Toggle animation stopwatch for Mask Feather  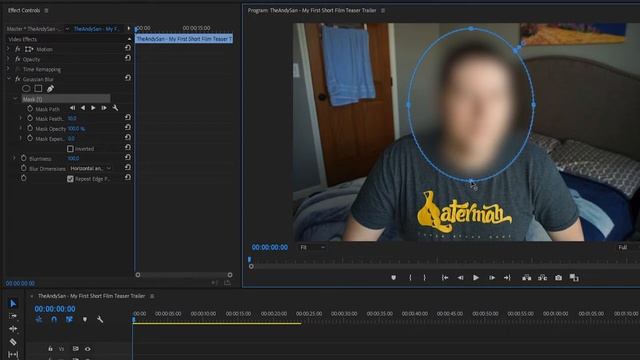(x=30, y=118)
